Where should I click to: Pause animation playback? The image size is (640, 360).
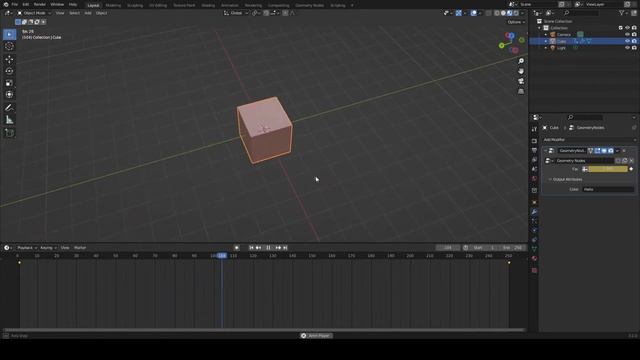268,248
